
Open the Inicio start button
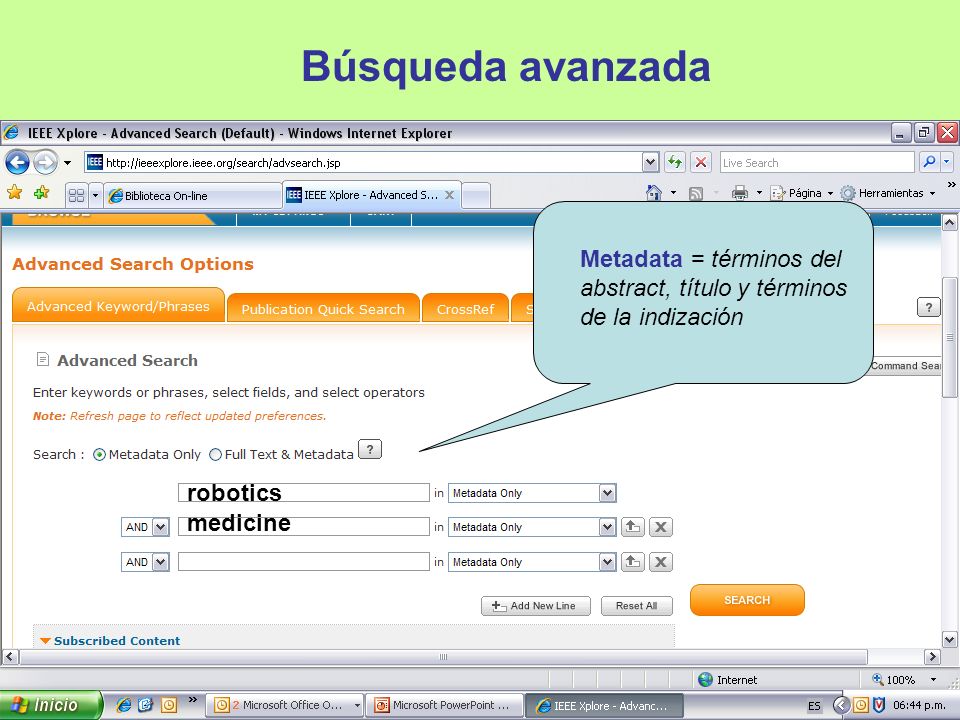(x=50, y=705)
